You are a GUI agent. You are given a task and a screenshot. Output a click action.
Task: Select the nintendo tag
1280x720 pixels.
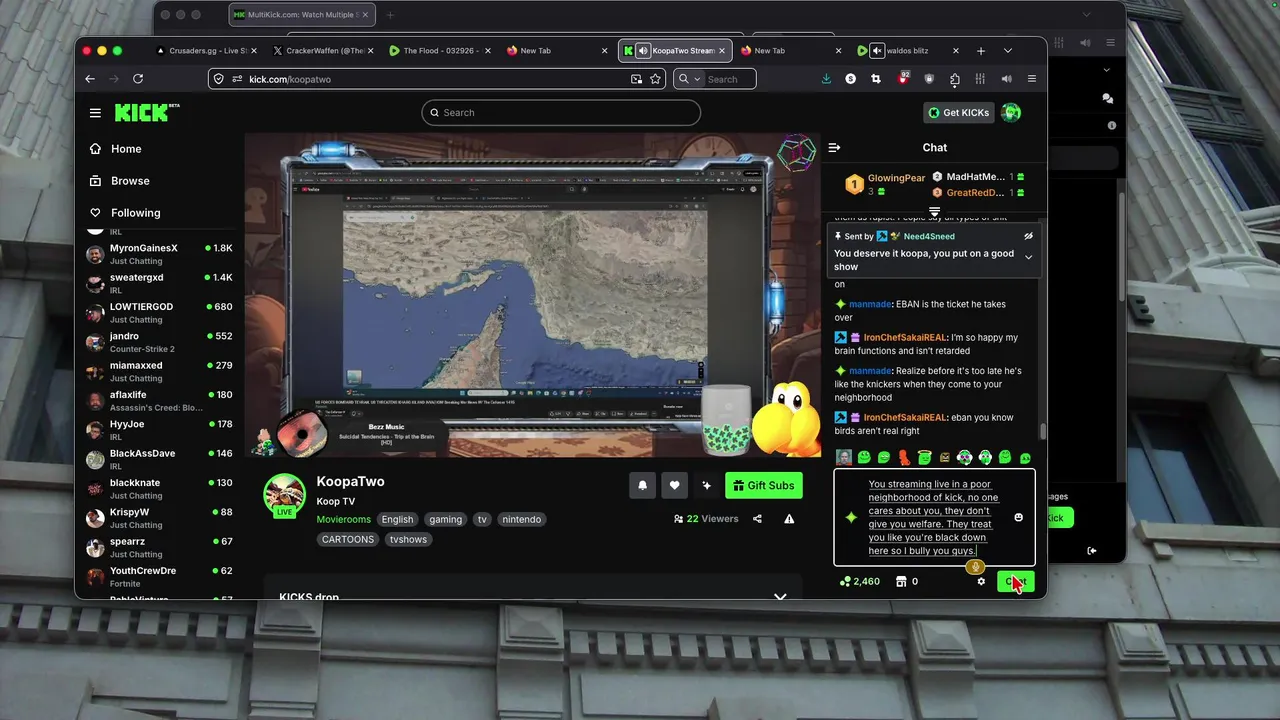coord(522,520)
